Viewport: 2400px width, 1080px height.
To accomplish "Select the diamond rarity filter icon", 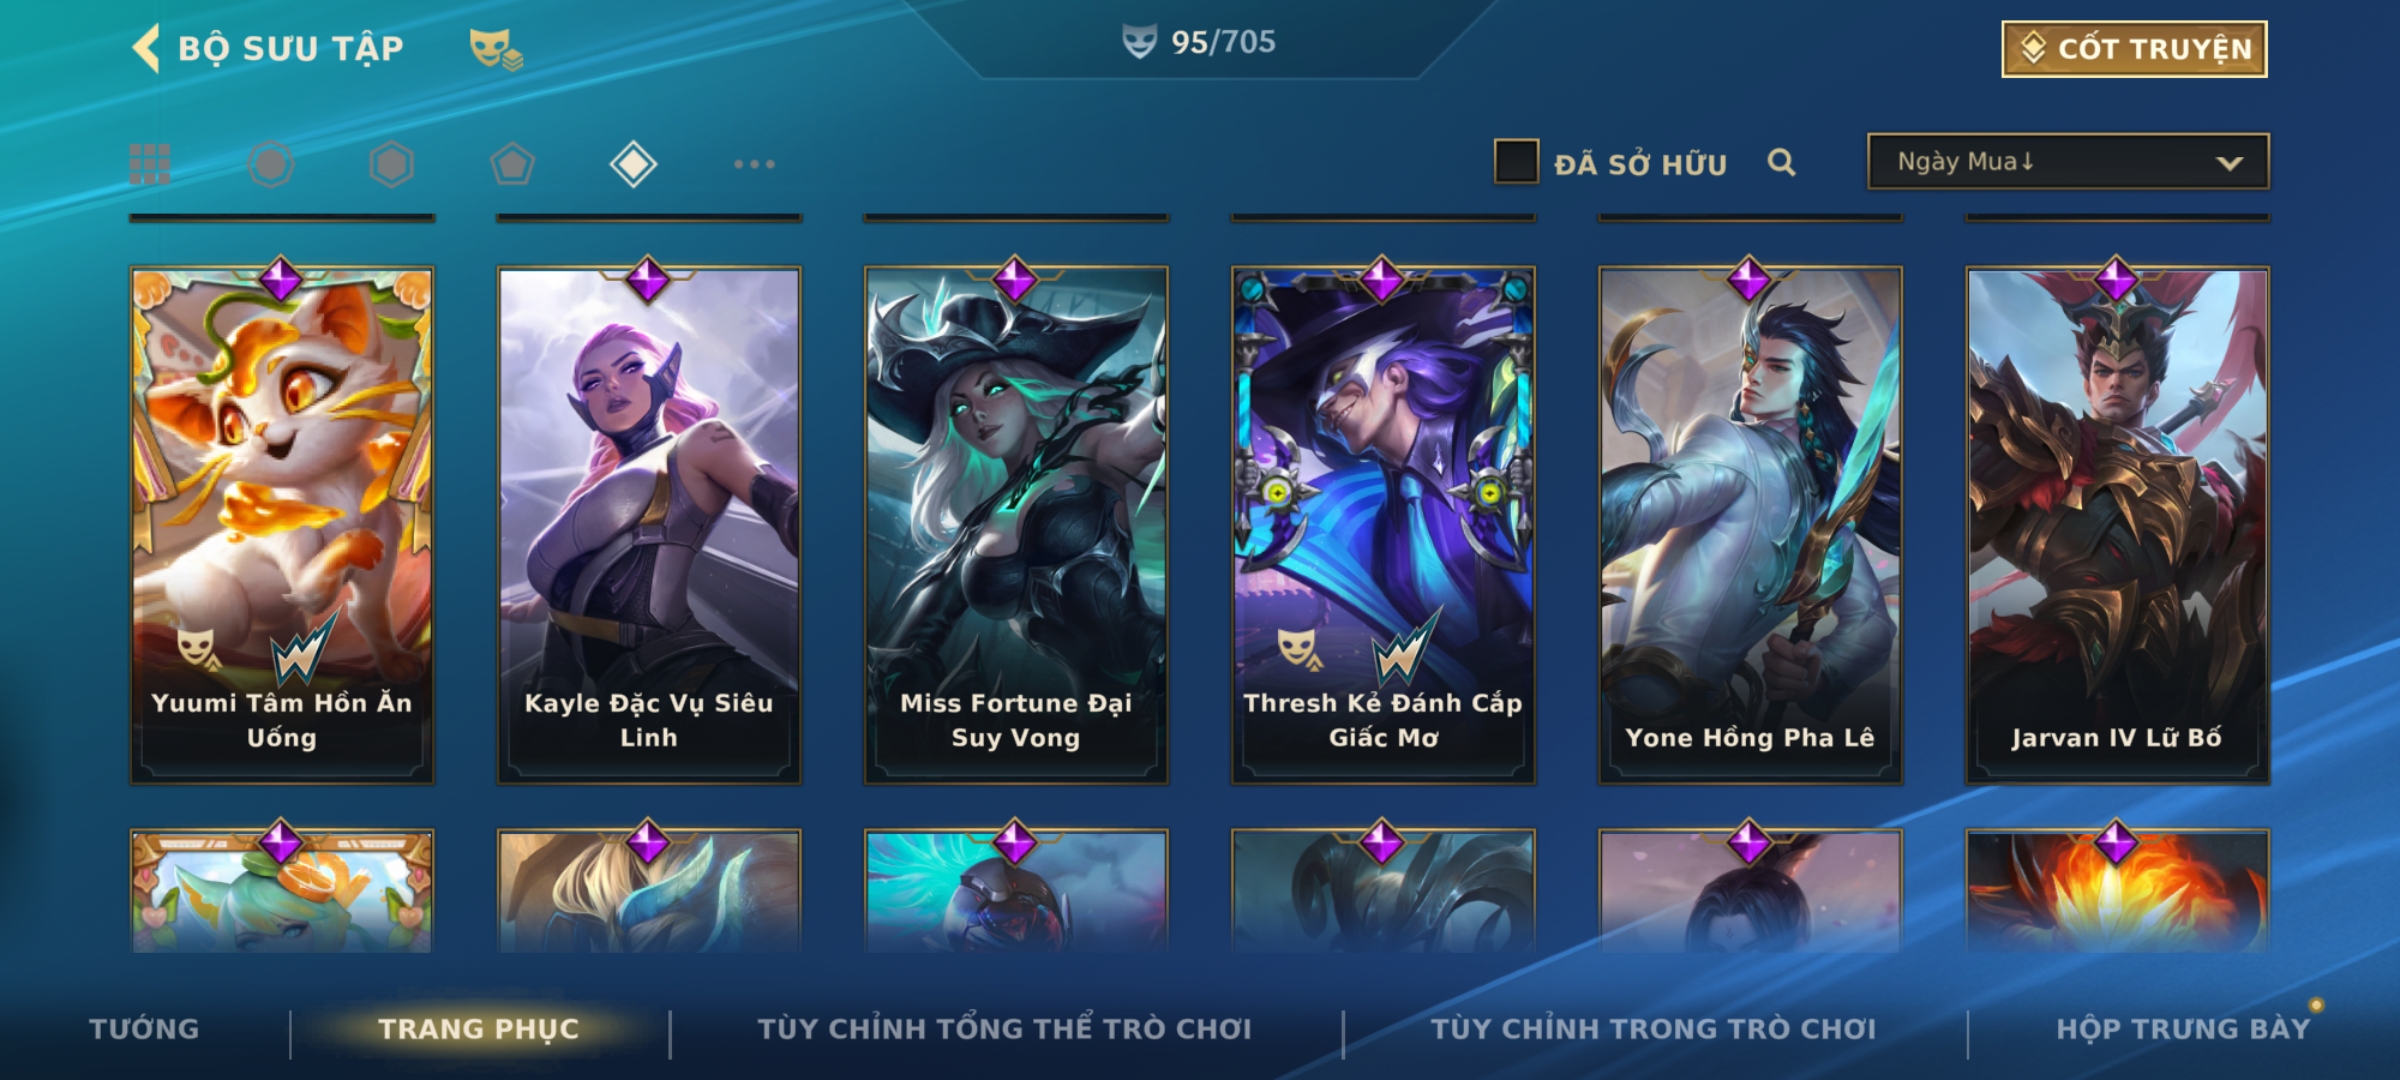I will pyautogui.click(x=633, y=164).
